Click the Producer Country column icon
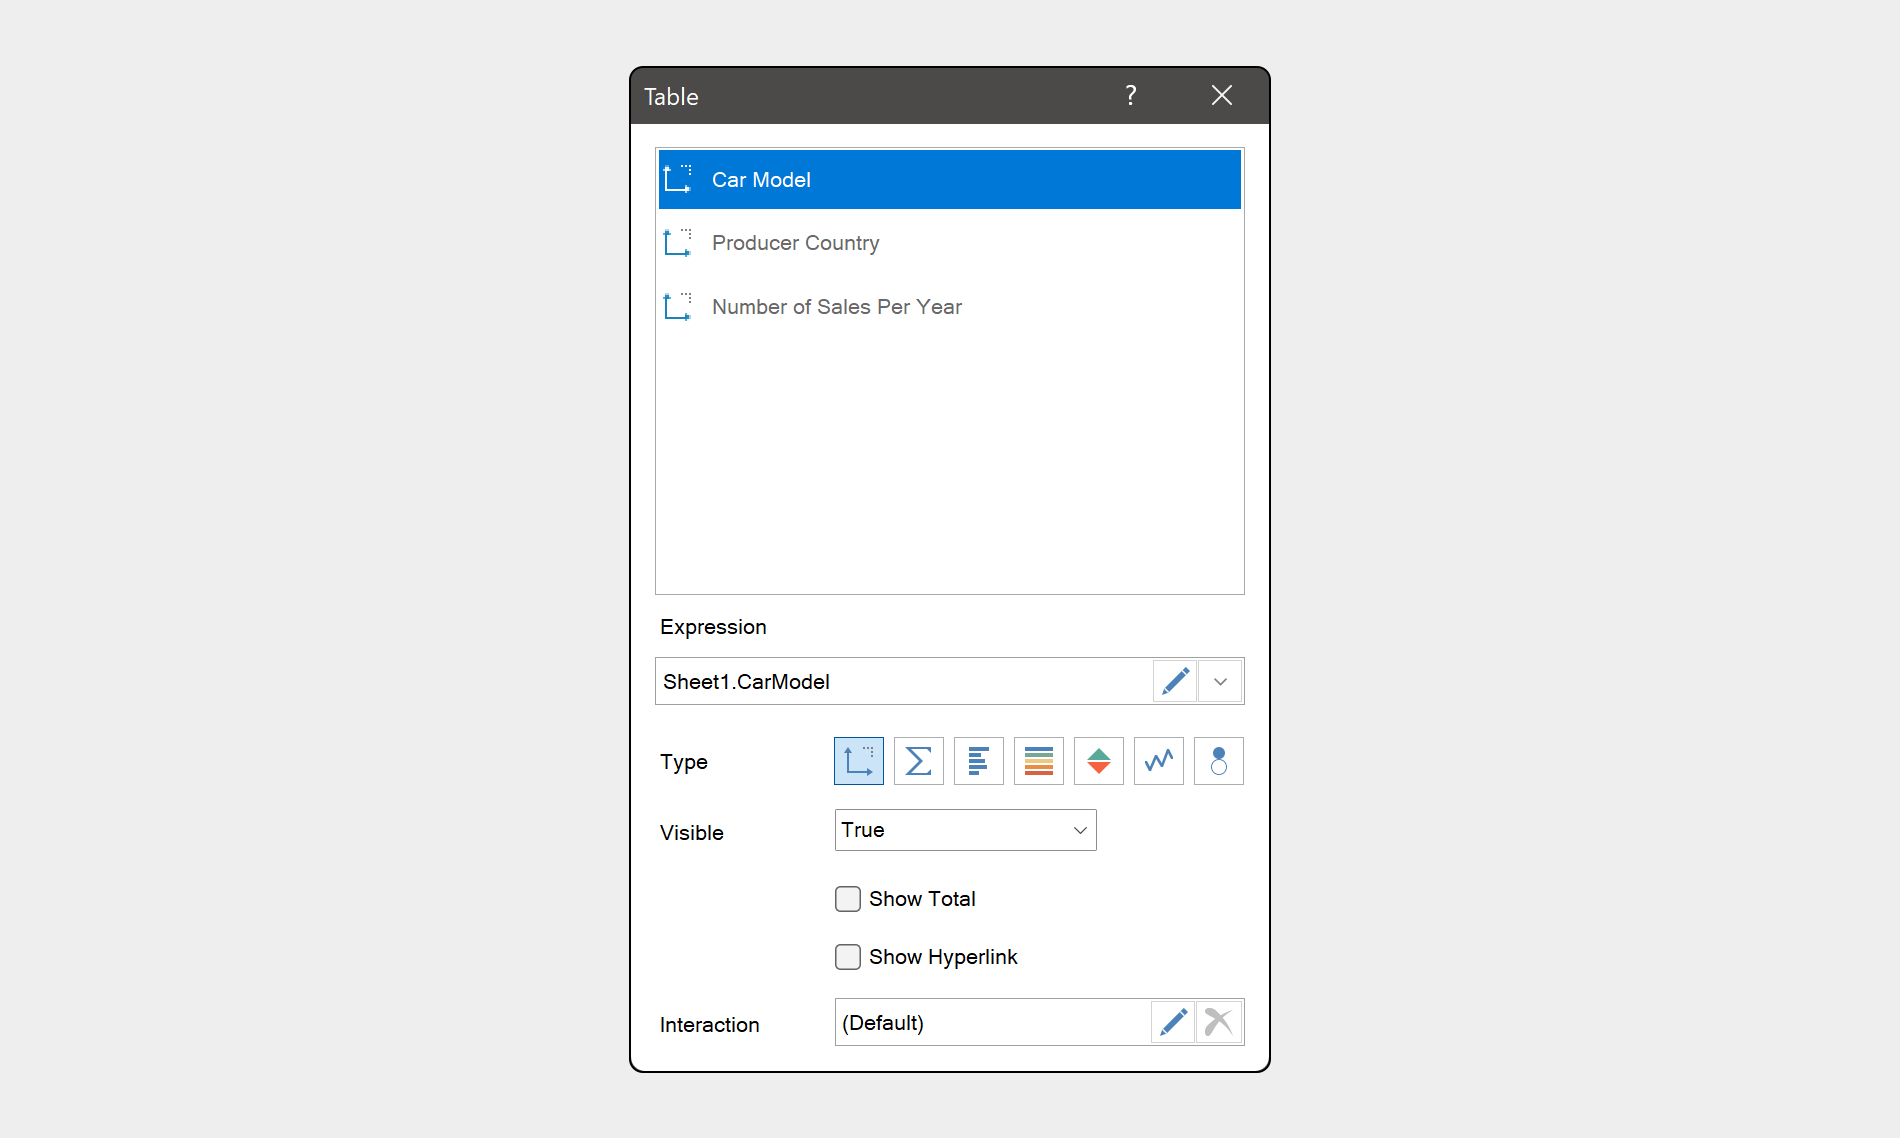Image resolution: width=1900 pixels, height=1138 pixels. click(678, 242)
